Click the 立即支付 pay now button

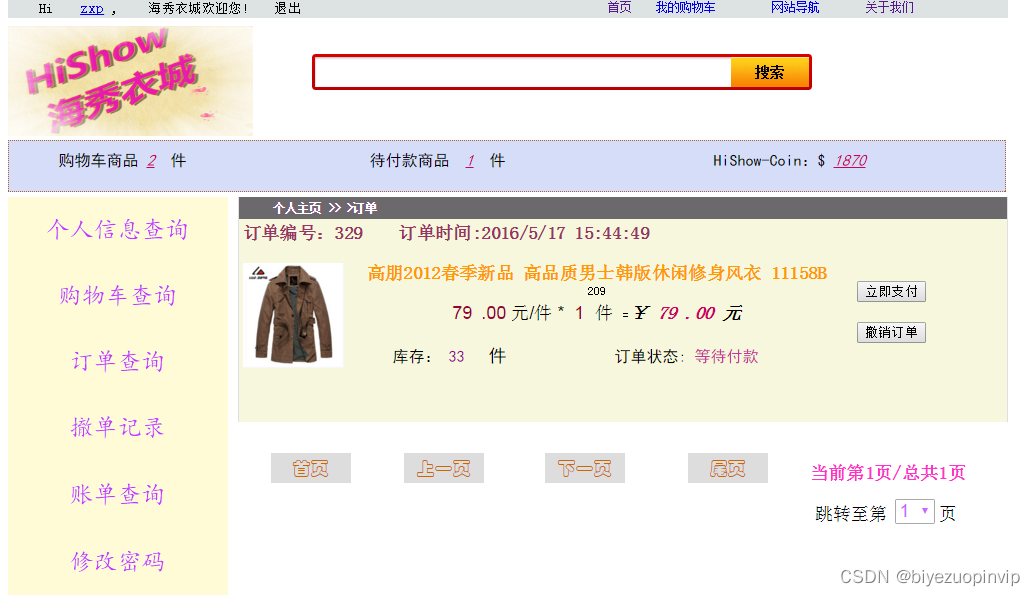pyautogui.click(x=891, y=291)
